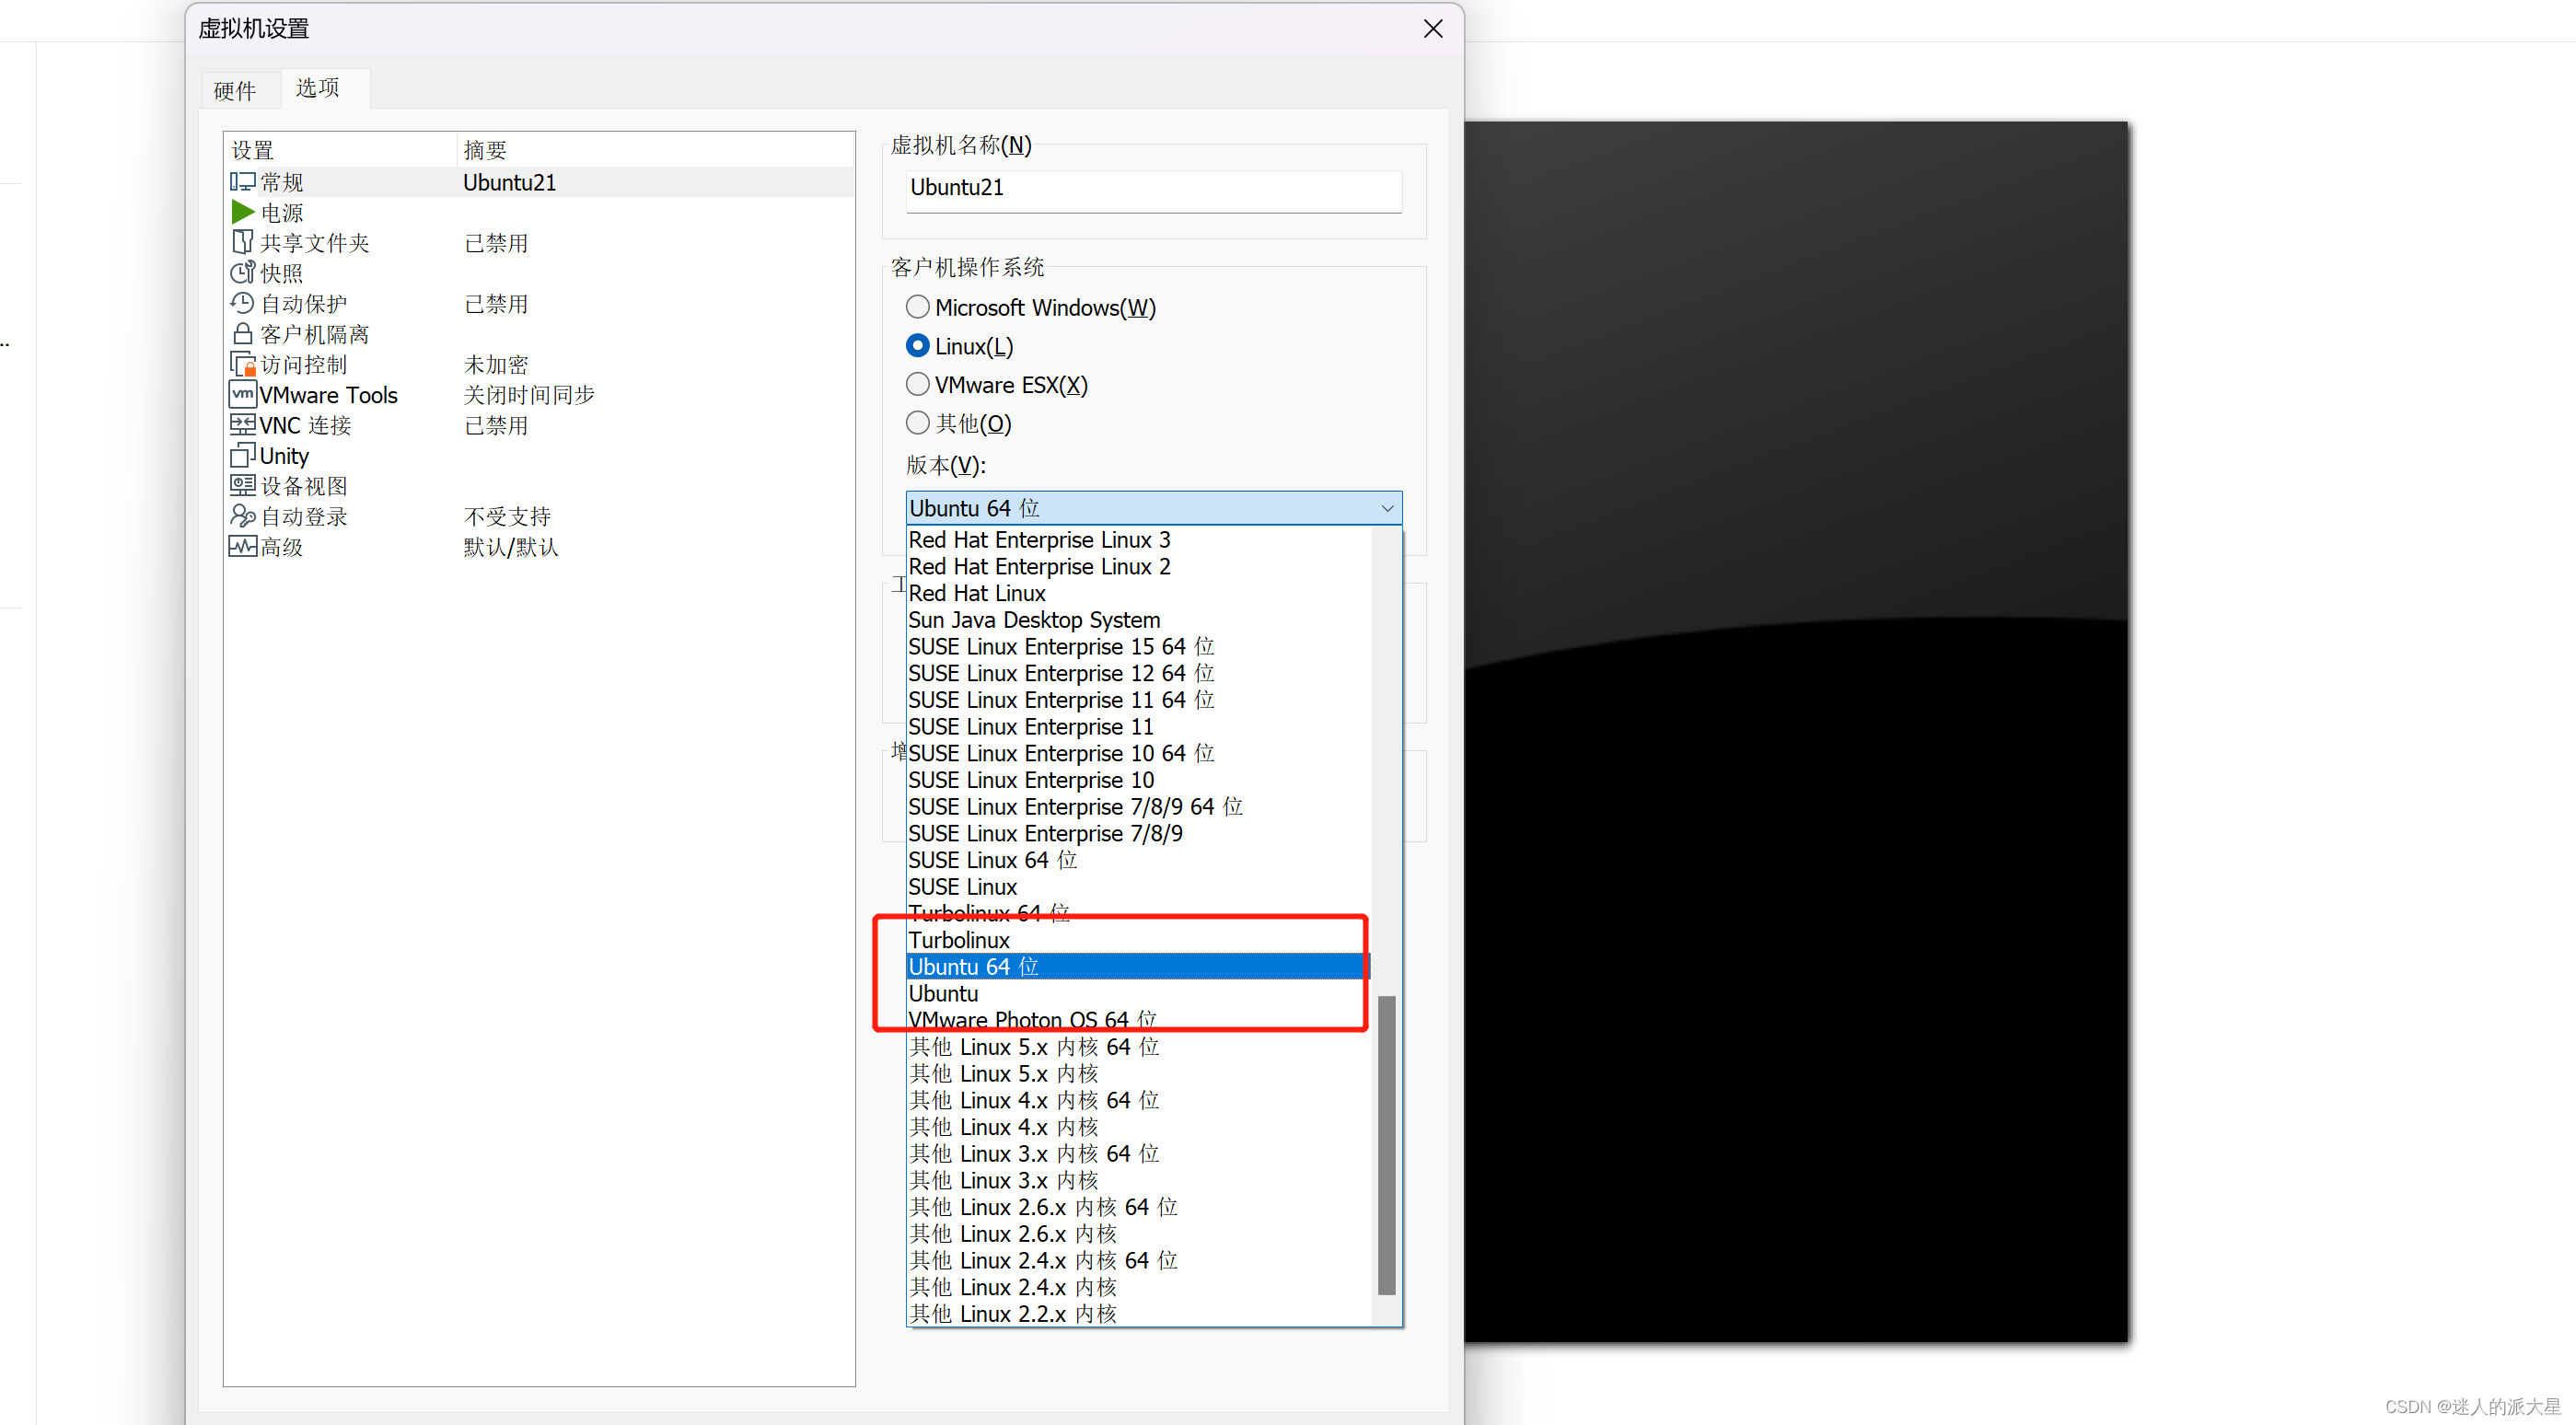Viewport: 2576px width, 1425px height.
Task: Choose SUSE Linux Enterprise 7/8/9 64 位
Action: pyautogui.click(x=1139, y=807)
